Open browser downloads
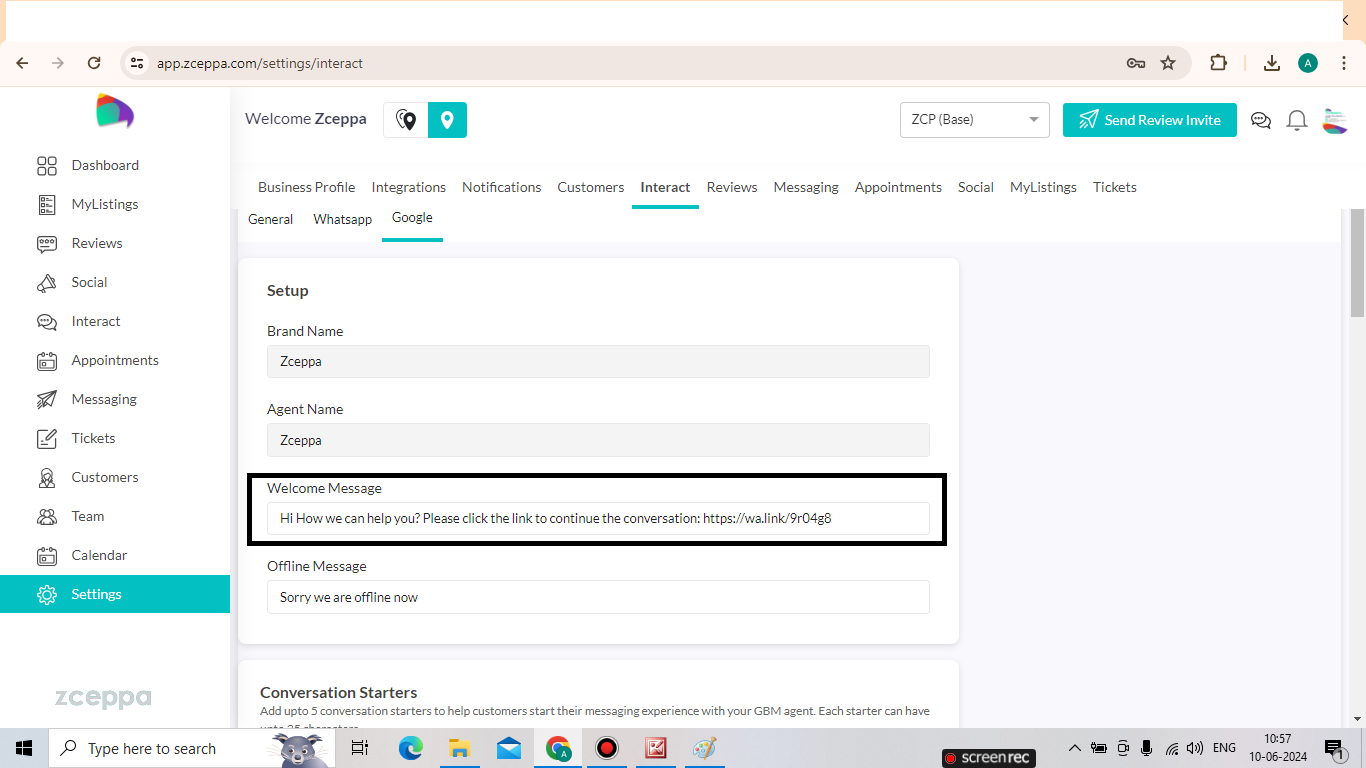 pos(1272,63)
